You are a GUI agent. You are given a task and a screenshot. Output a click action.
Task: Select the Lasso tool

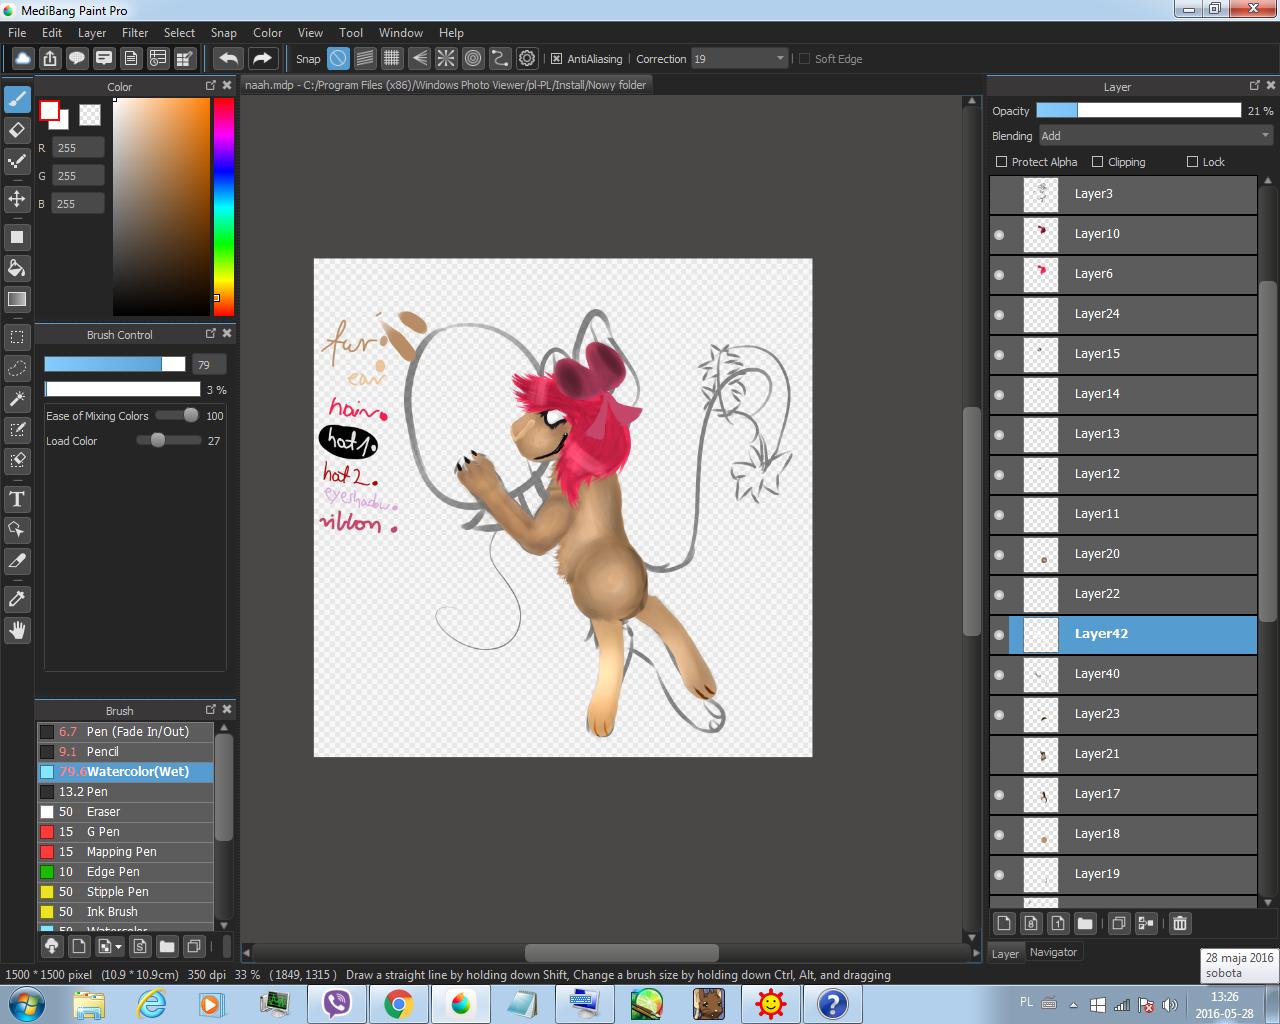(17, 368)
